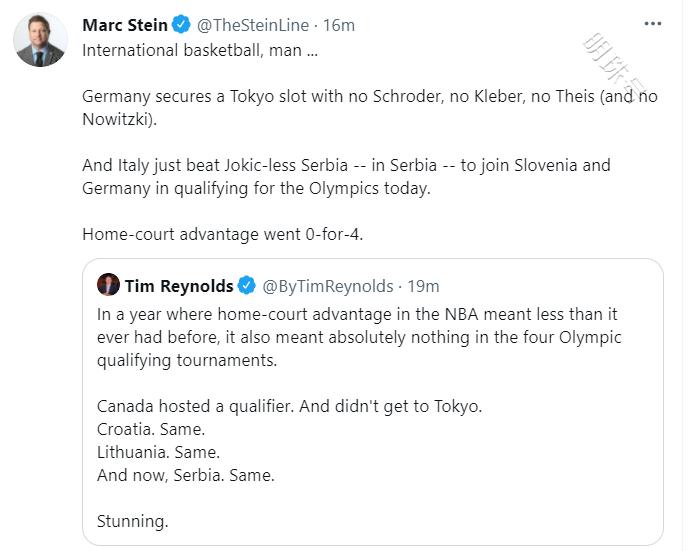
Task: Click the "Croatia. Same." line
Action: (150, 429)
